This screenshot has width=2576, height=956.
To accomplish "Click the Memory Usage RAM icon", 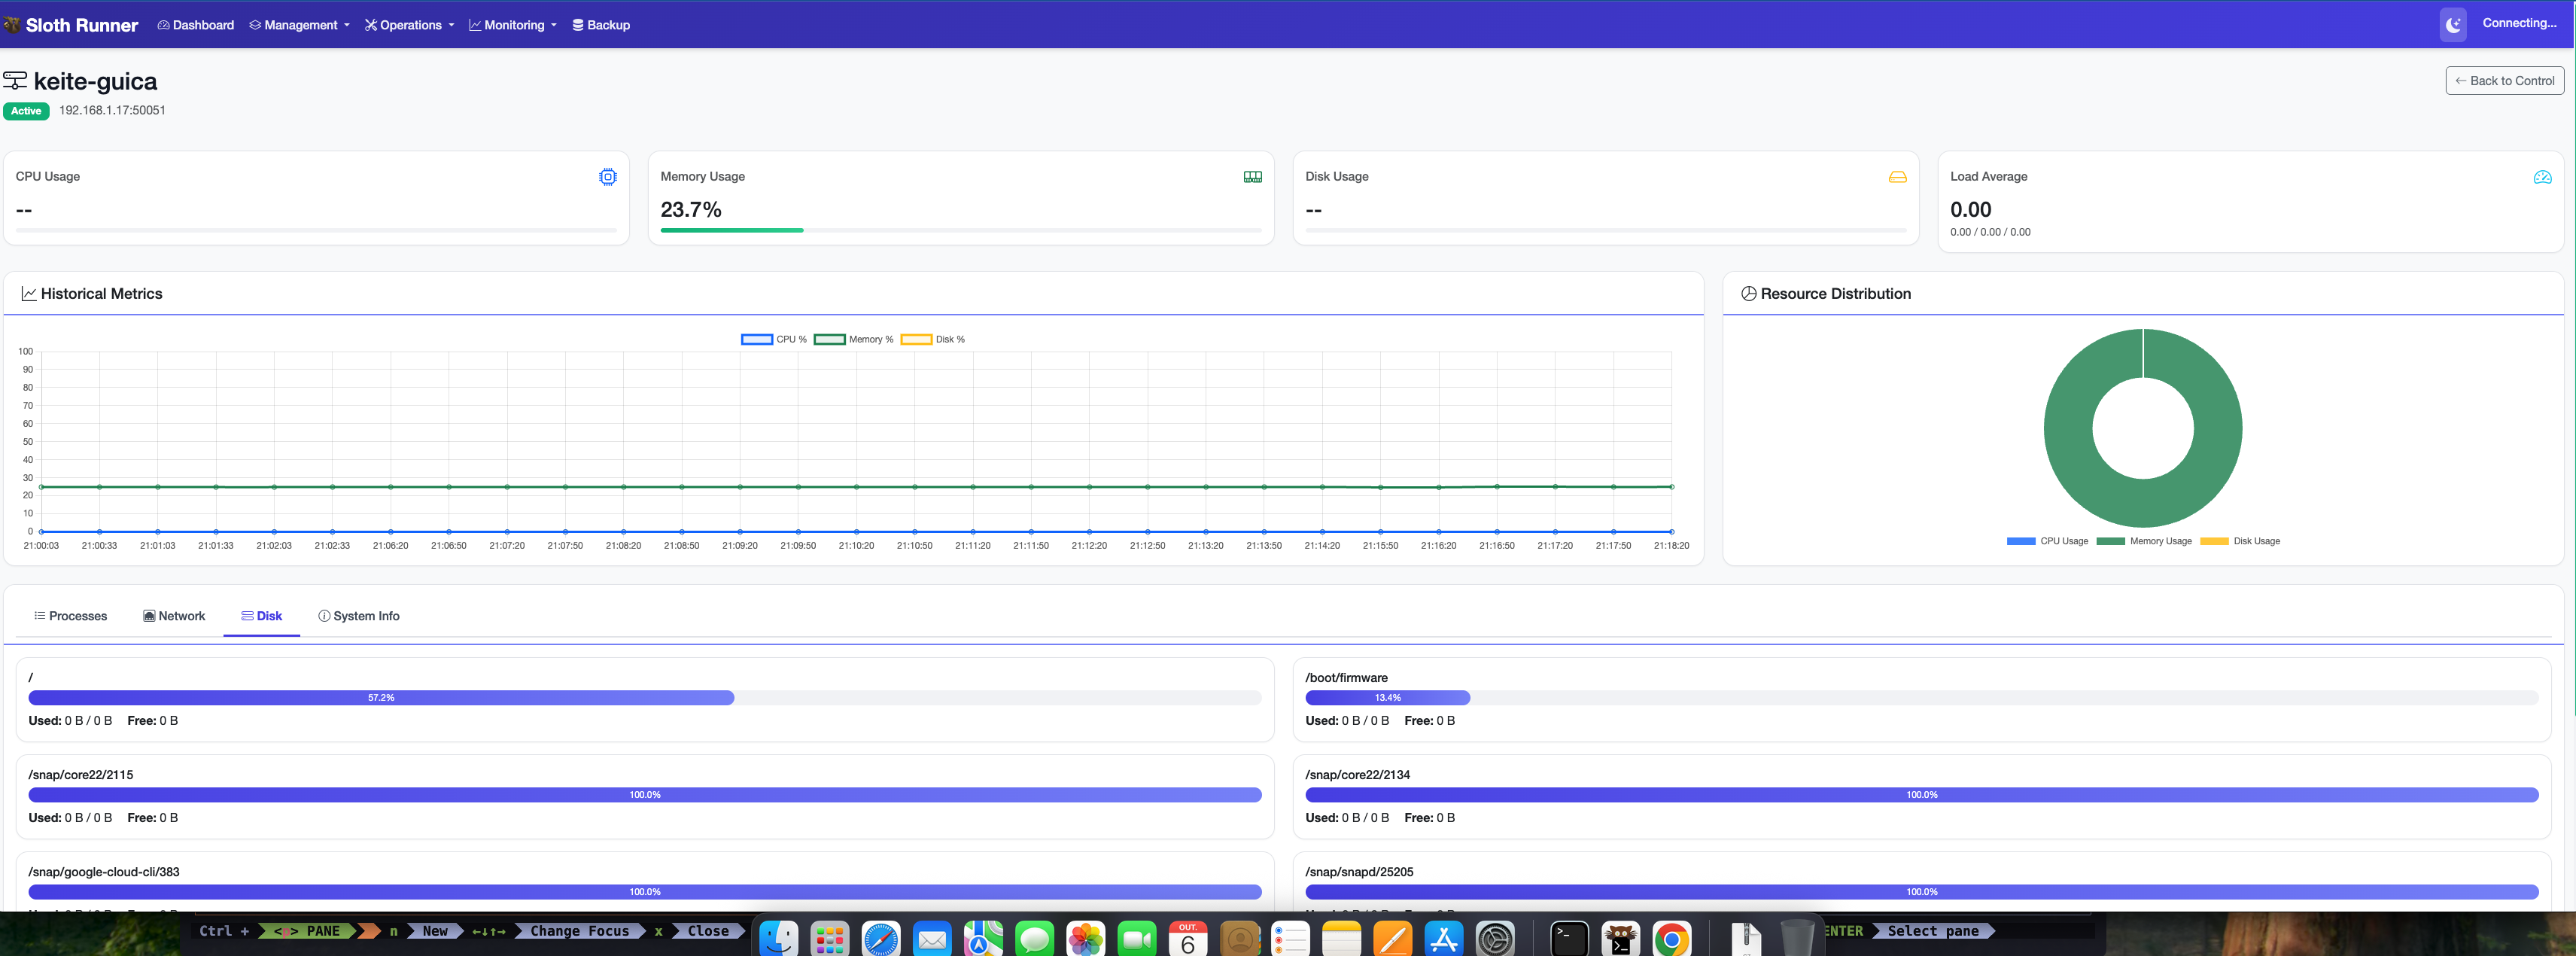I will [1252, 177].
